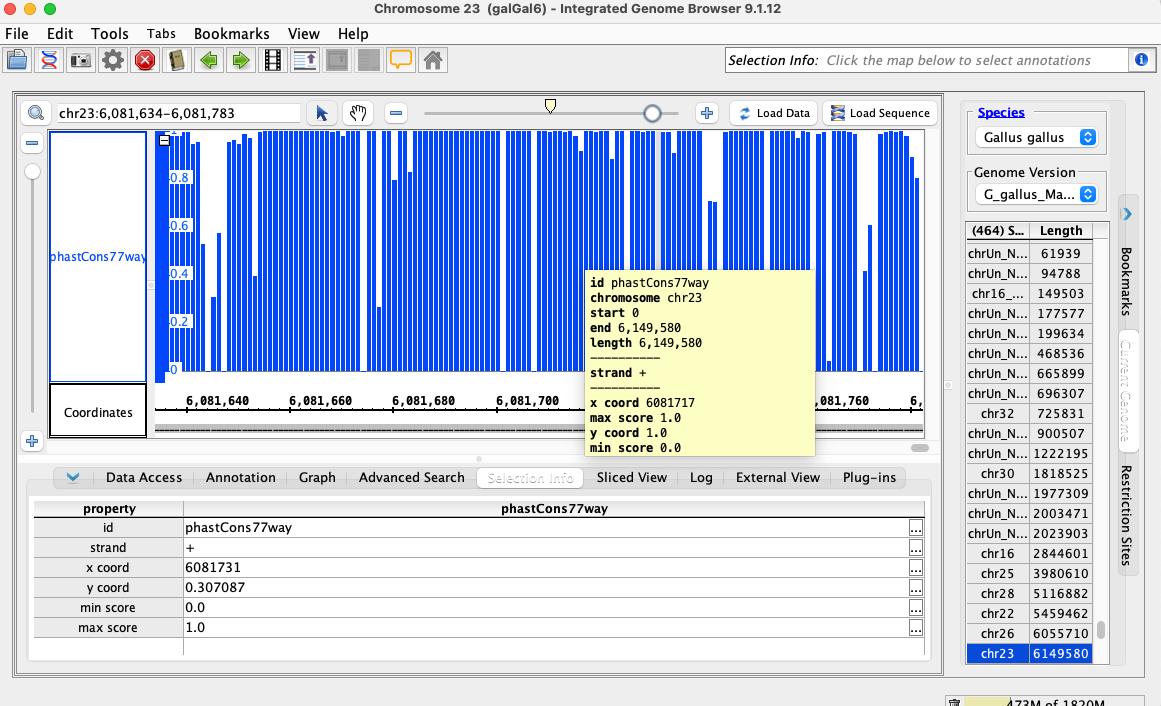Click the home icon in toolbar

[x=432, y=60]
